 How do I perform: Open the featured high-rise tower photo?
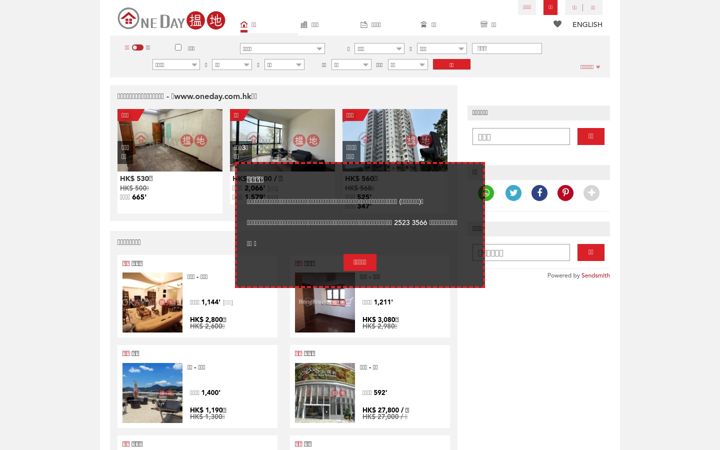(395, 136)
